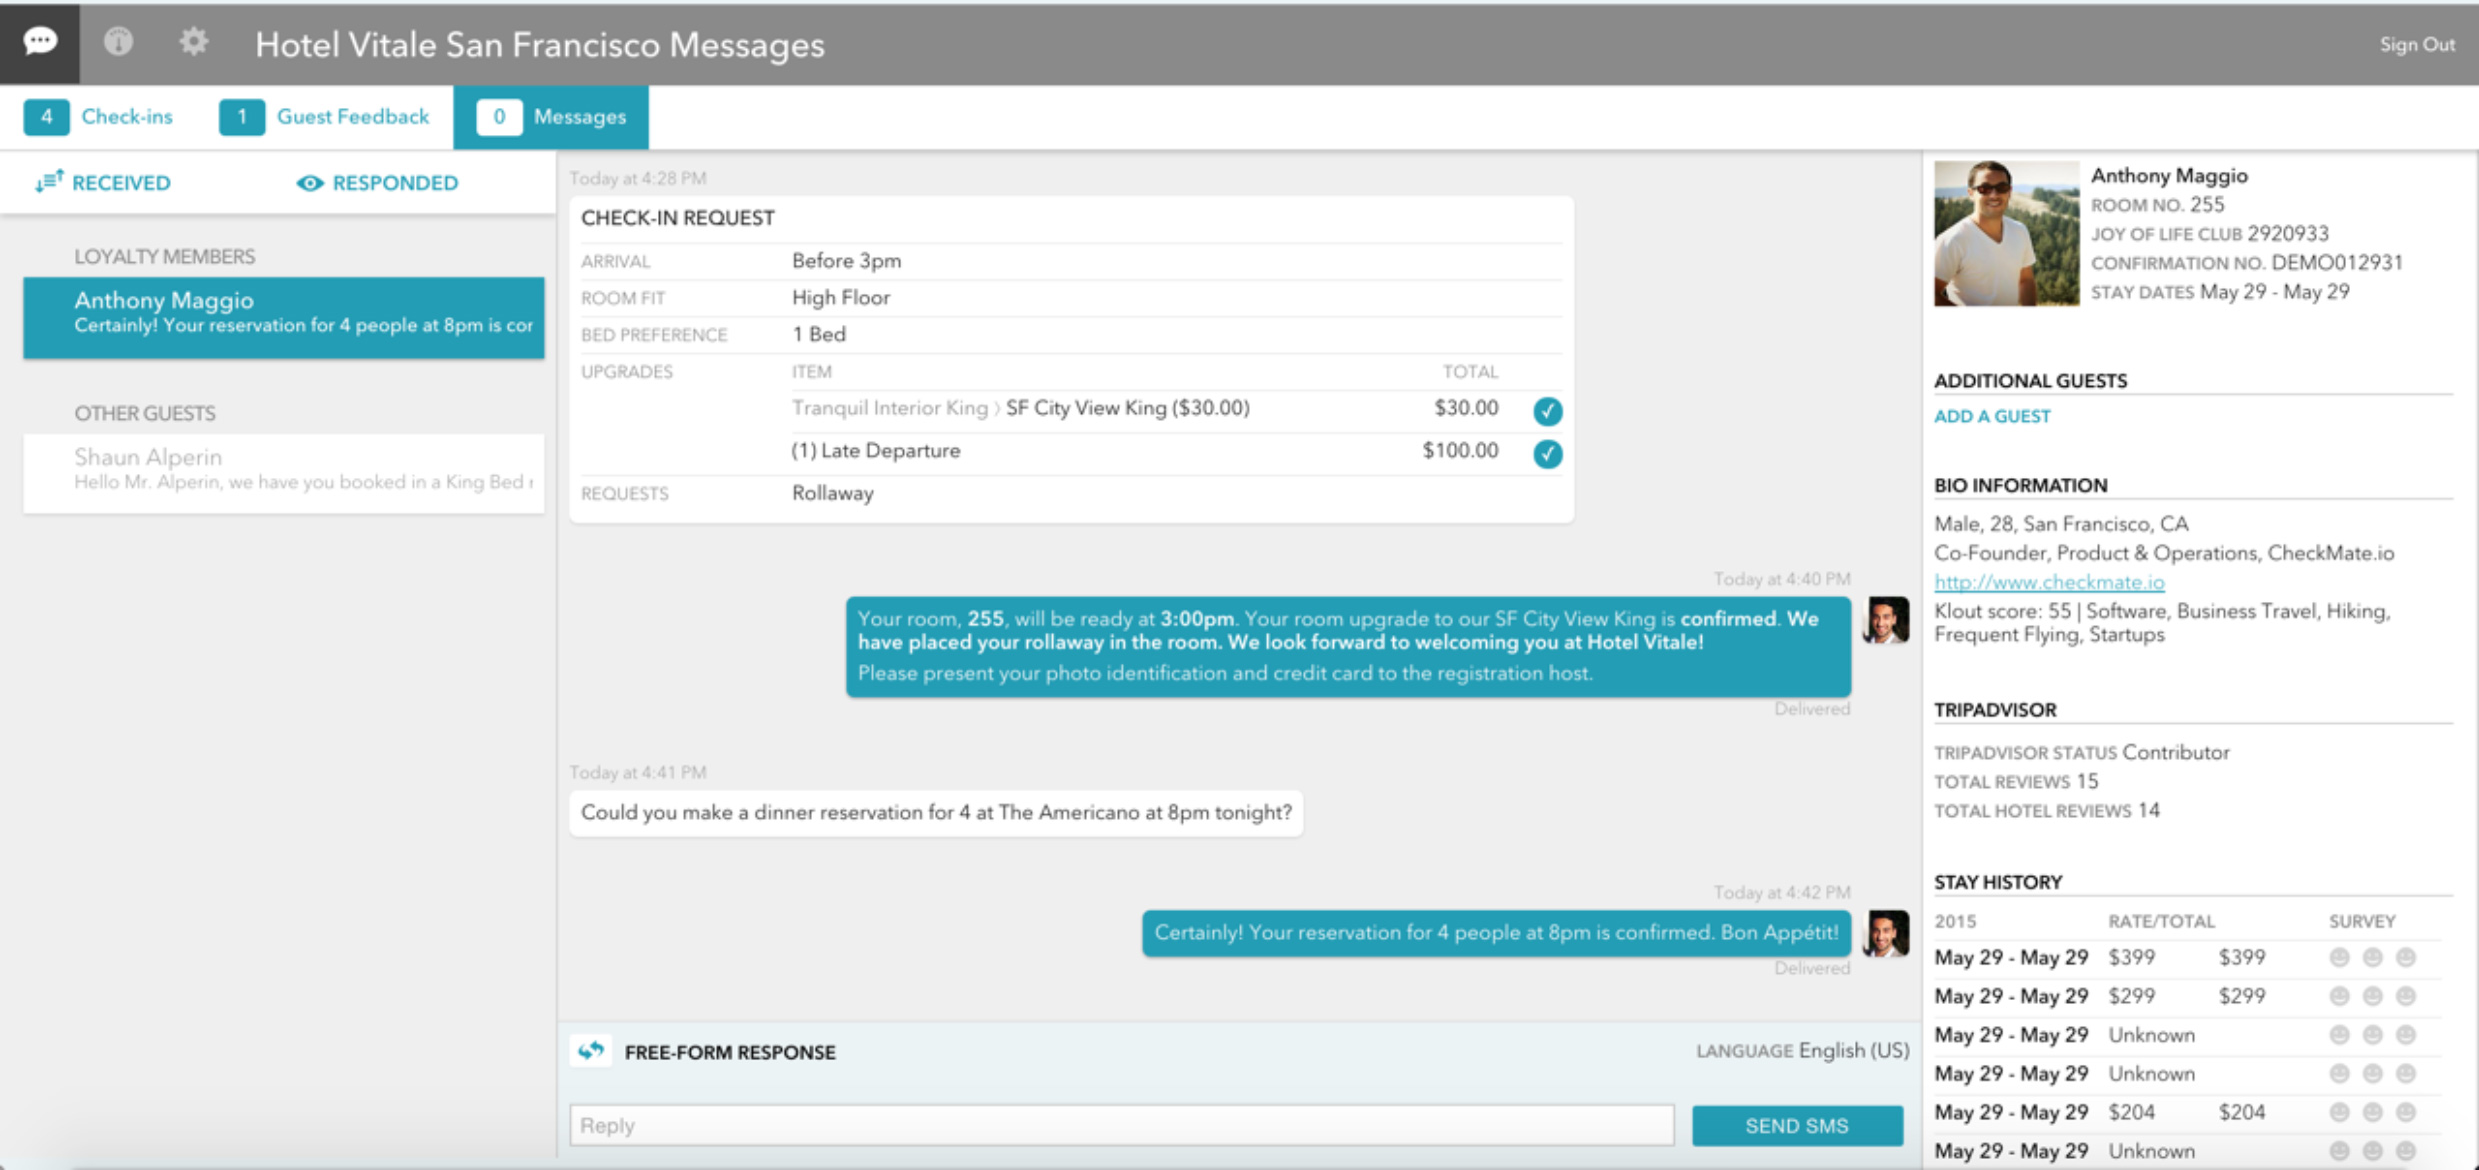Toggle SF City View King upgrade checkmark

coord(1547,410)
